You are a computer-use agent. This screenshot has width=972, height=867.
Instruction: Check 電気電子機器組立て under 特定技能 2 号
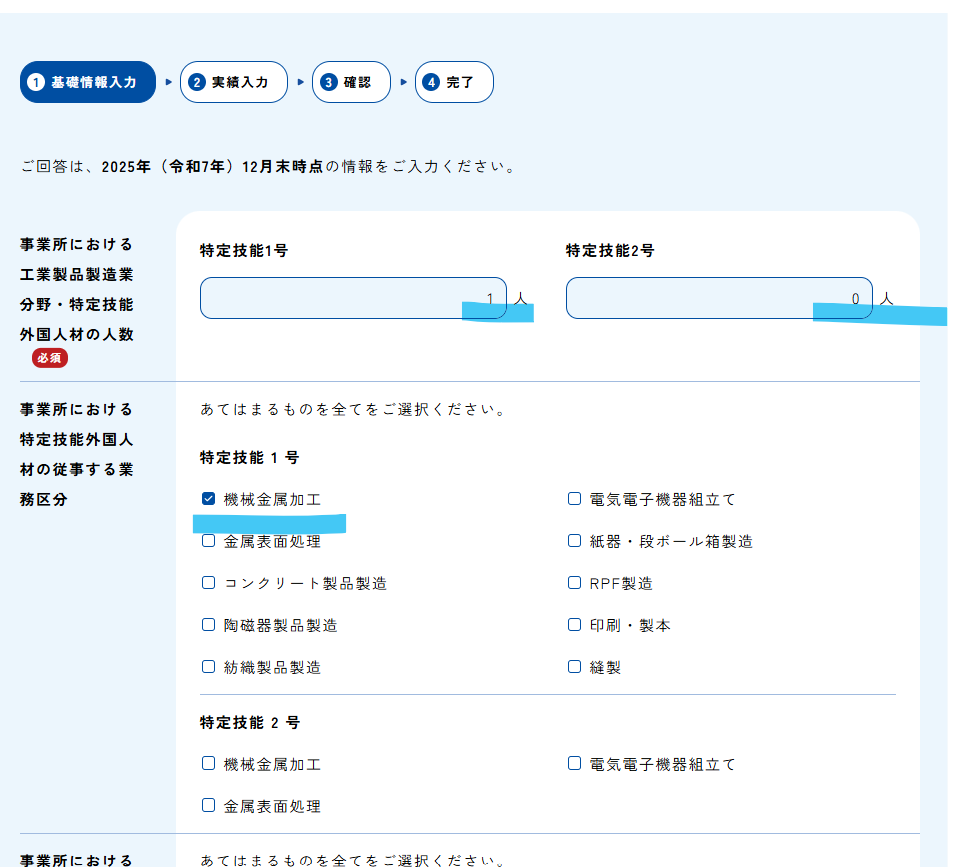(574, 763)
